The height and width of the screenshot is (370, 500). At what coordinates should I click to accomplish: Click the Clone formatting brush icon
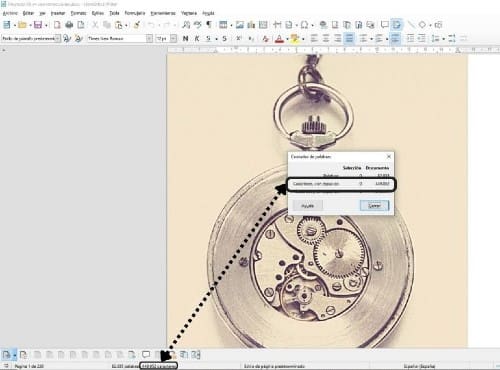[x=137, y=25]
